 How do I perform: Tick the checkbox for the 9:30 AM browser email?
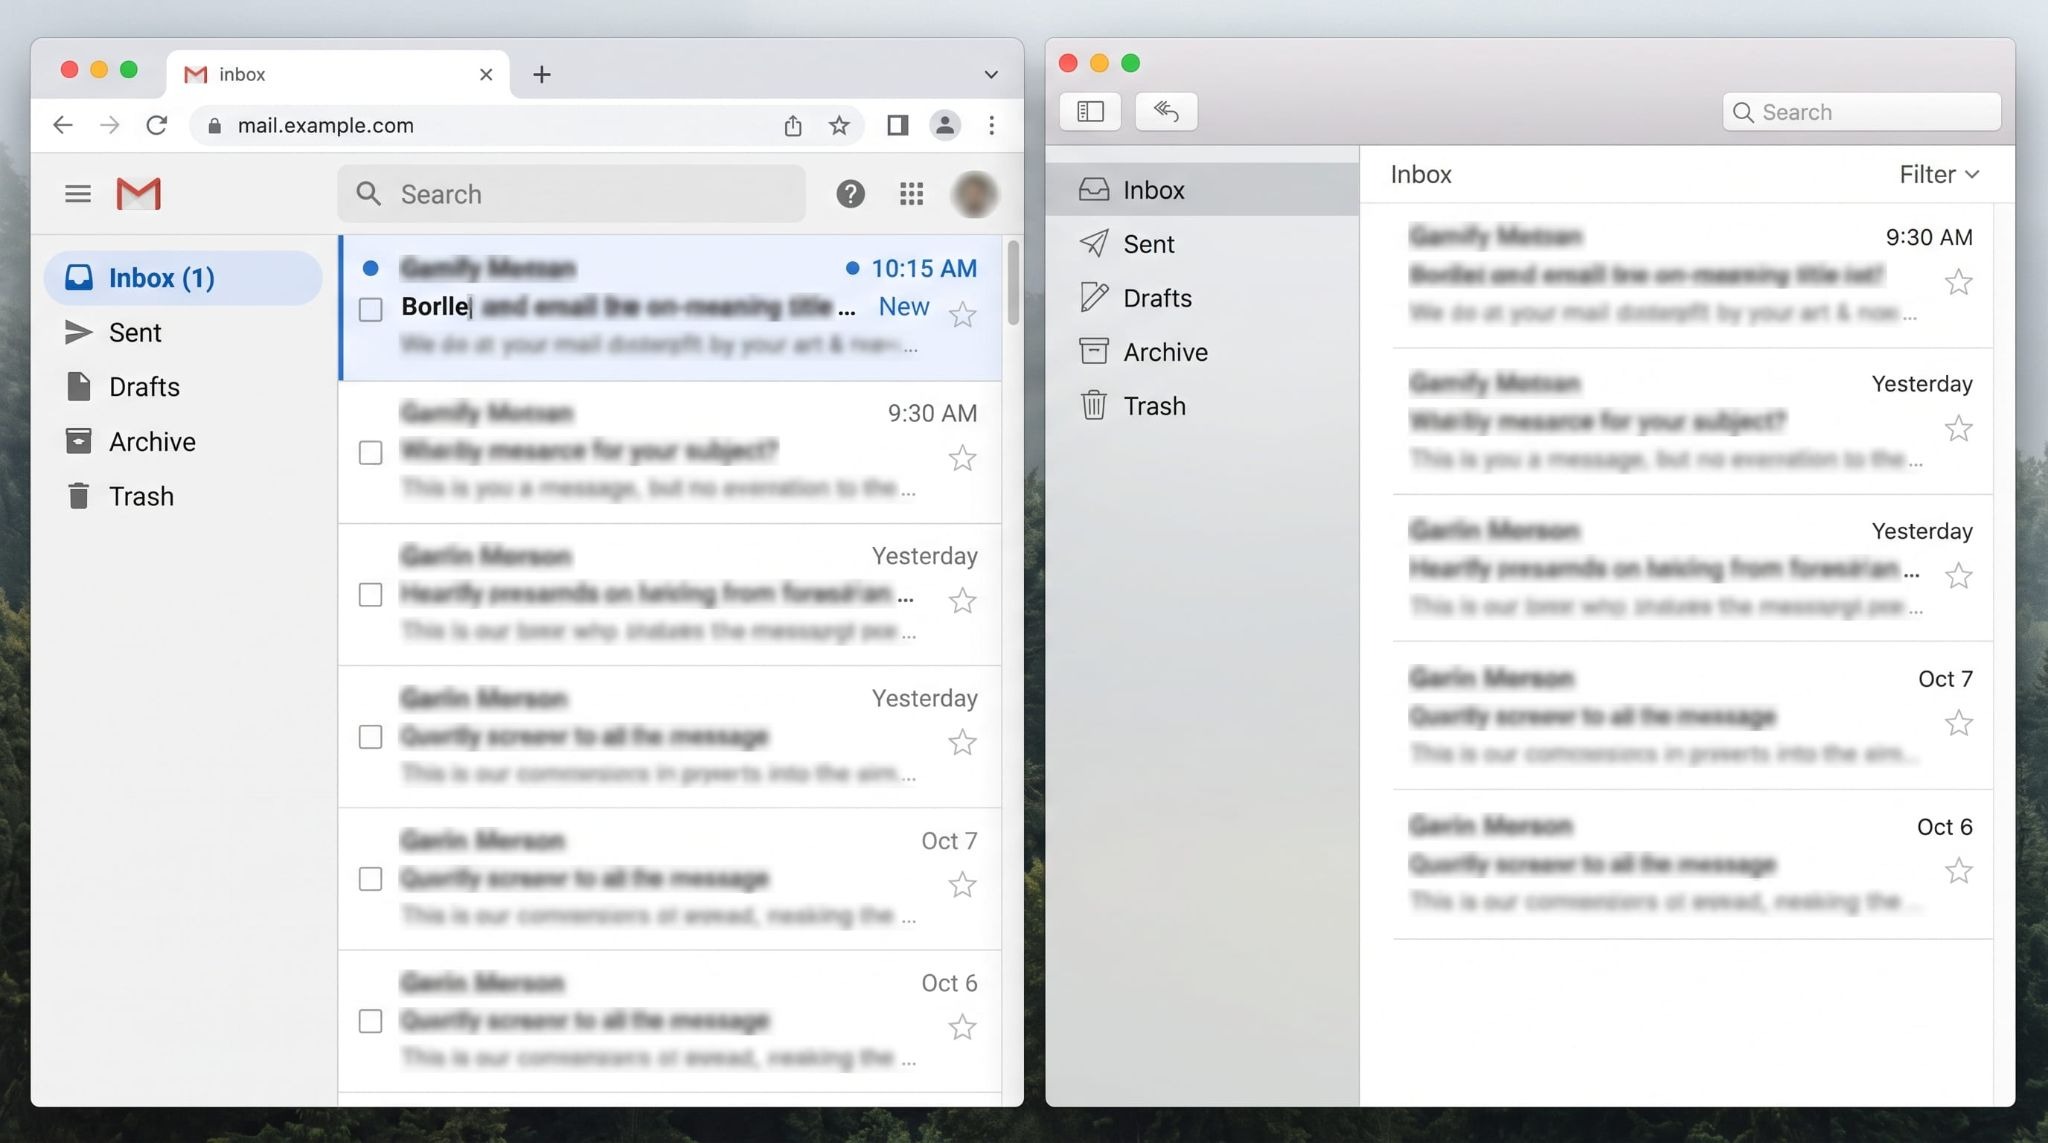370,452
